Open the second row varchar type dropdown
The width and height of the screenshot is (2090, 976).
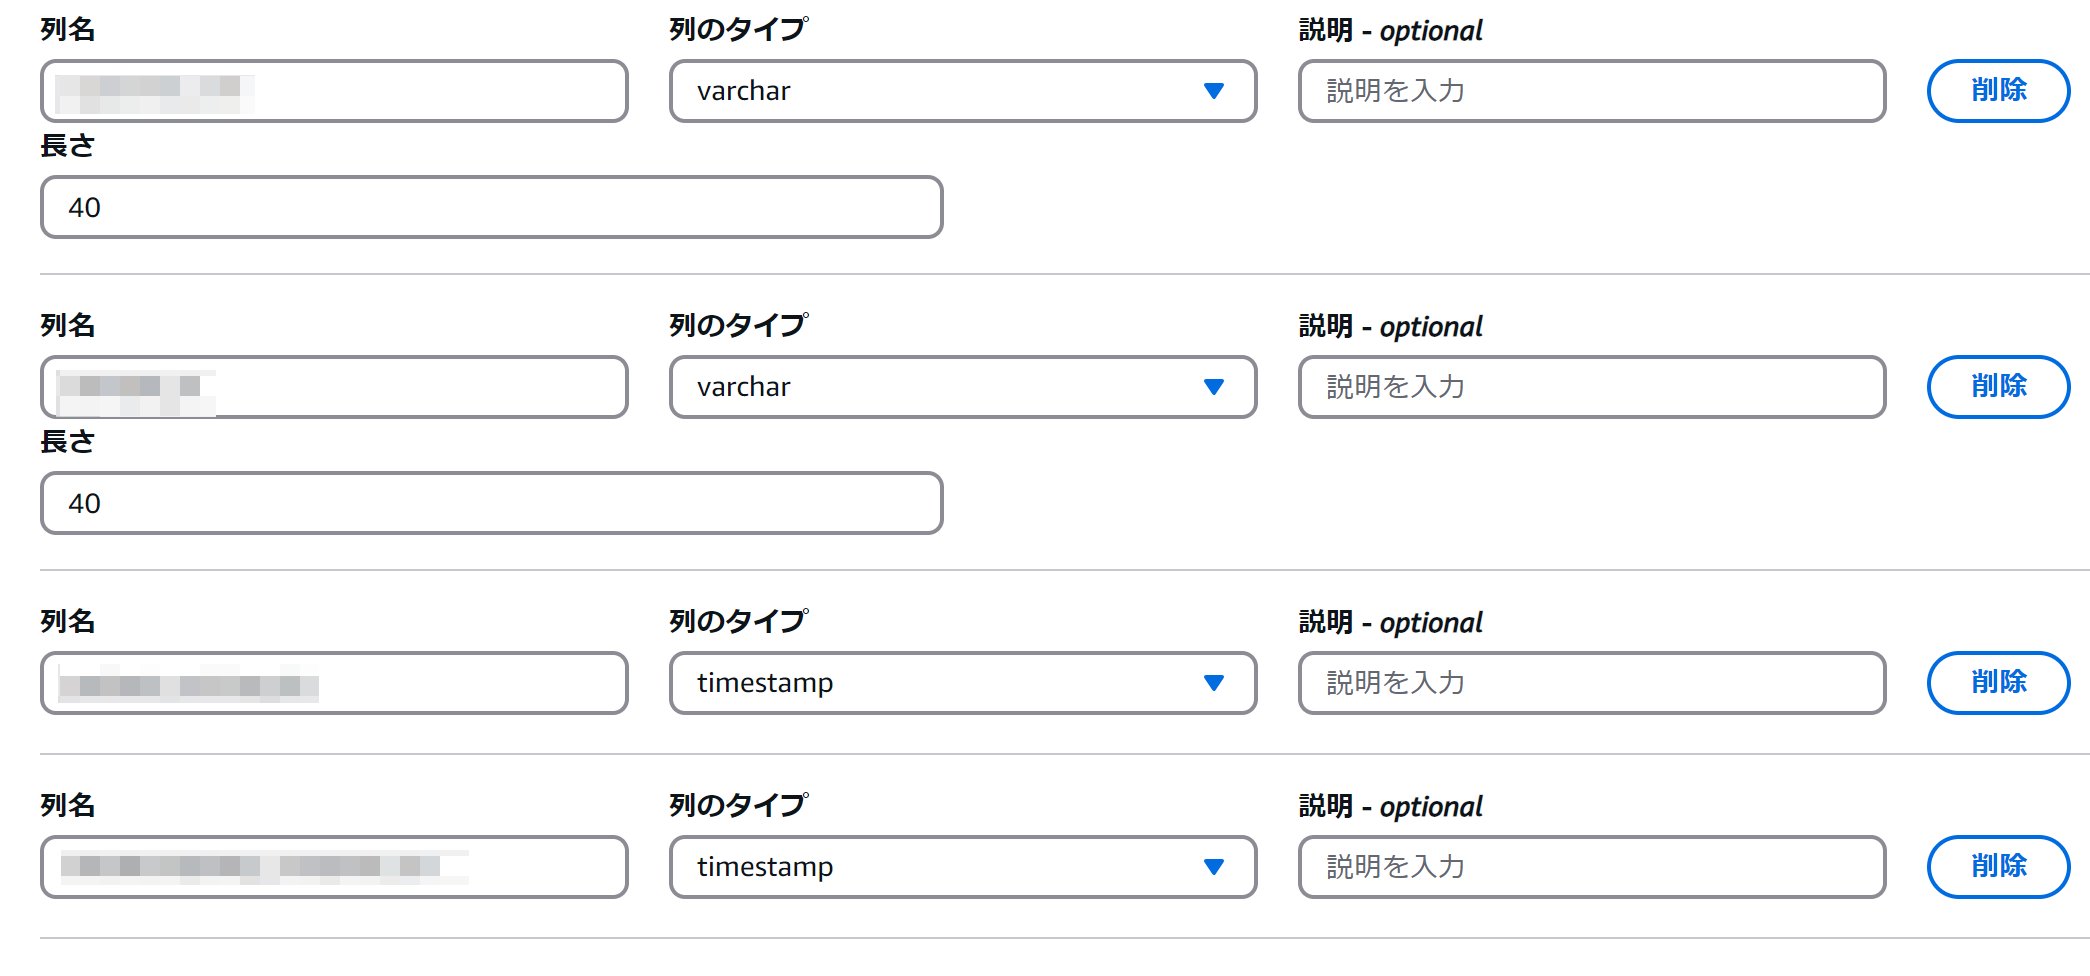tap(940, 387)
